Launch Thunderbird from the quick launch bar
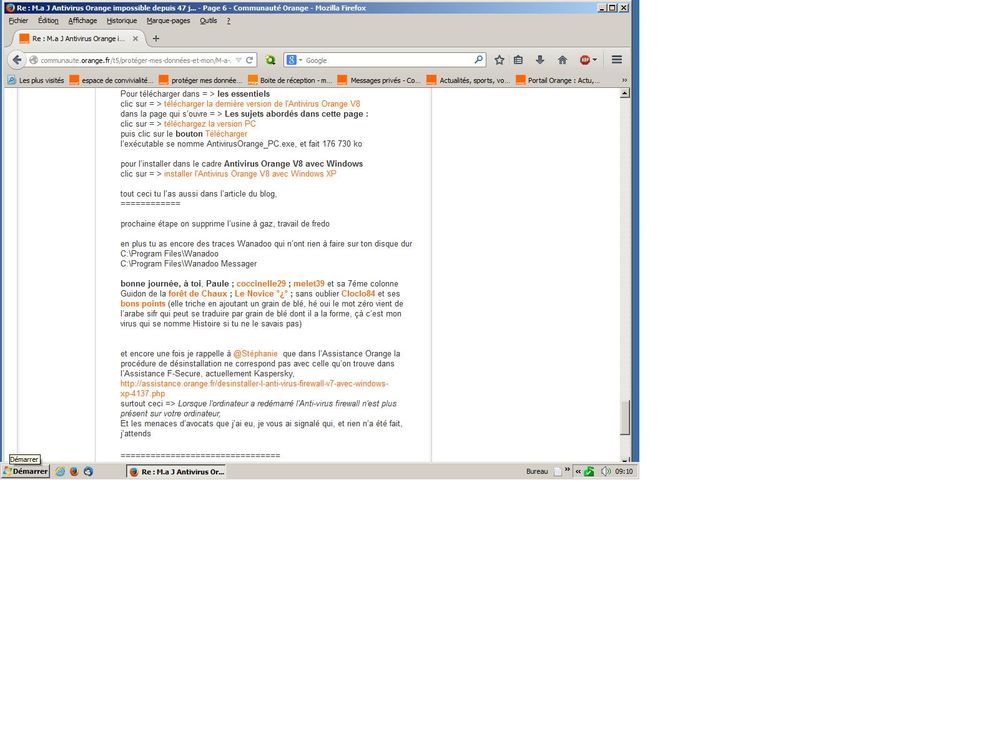 (89, 471)
